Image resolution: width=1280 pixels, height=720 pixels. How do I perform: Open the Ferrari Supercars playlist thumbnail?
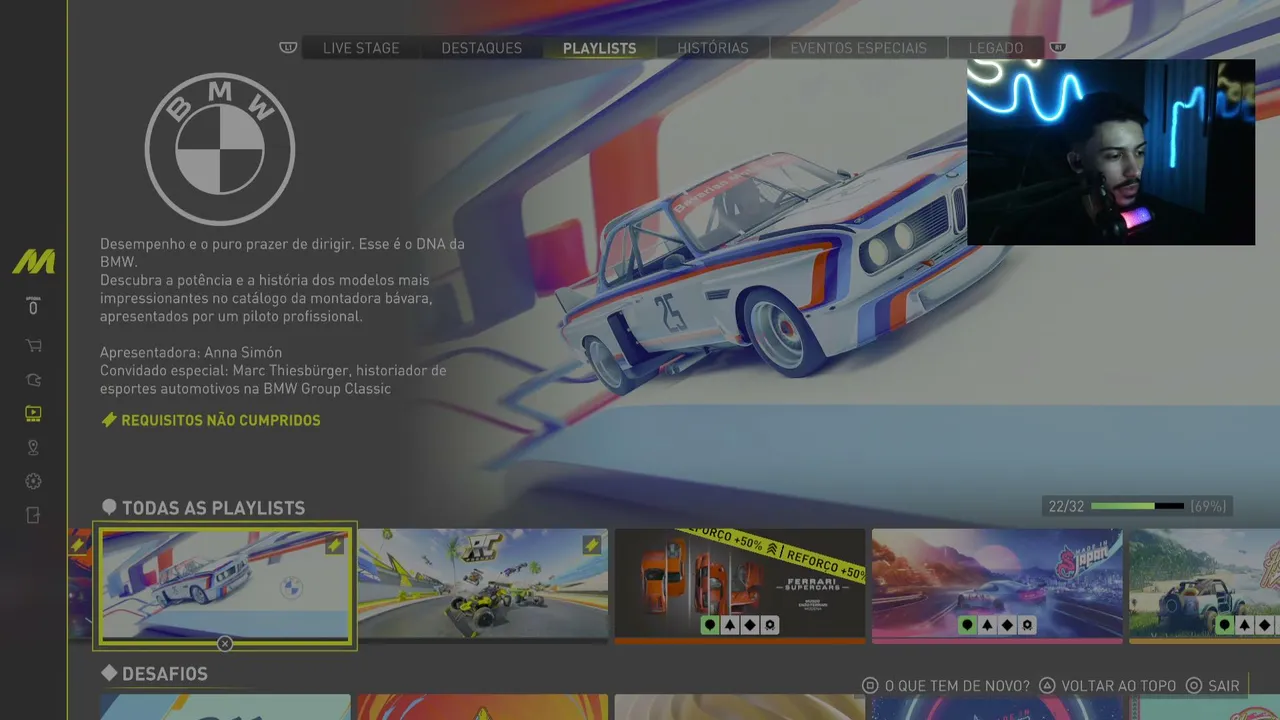pos(740,585)
